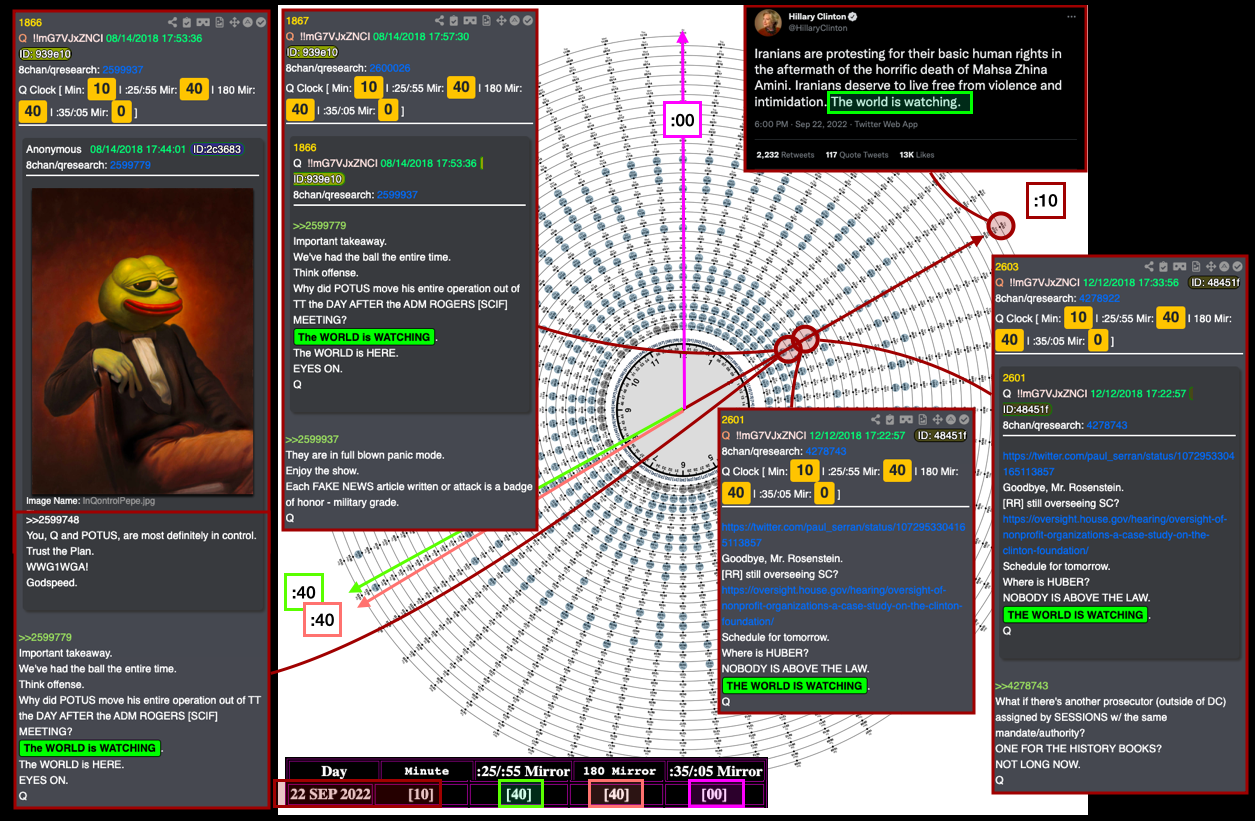Image resolution: width=1255 pixels, height=821 pixels.
Task: Click the share icon on post 1867
Action: point(439,20)
